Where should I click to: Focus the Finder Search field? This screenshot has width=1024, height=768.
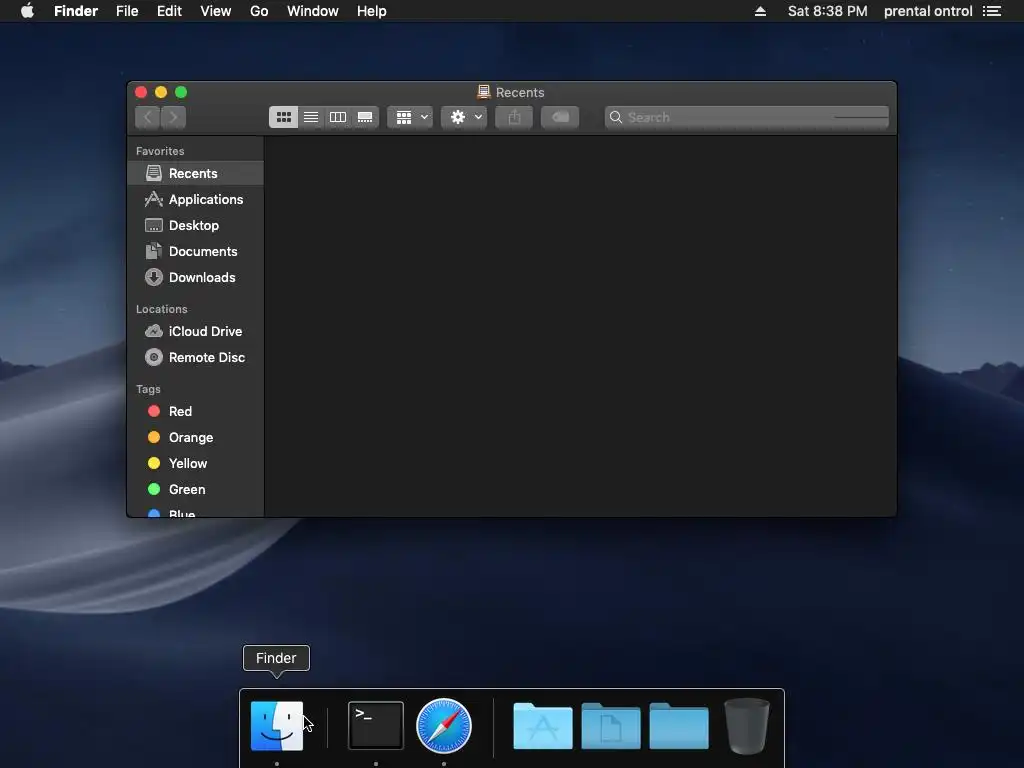(x=746, y=117)
